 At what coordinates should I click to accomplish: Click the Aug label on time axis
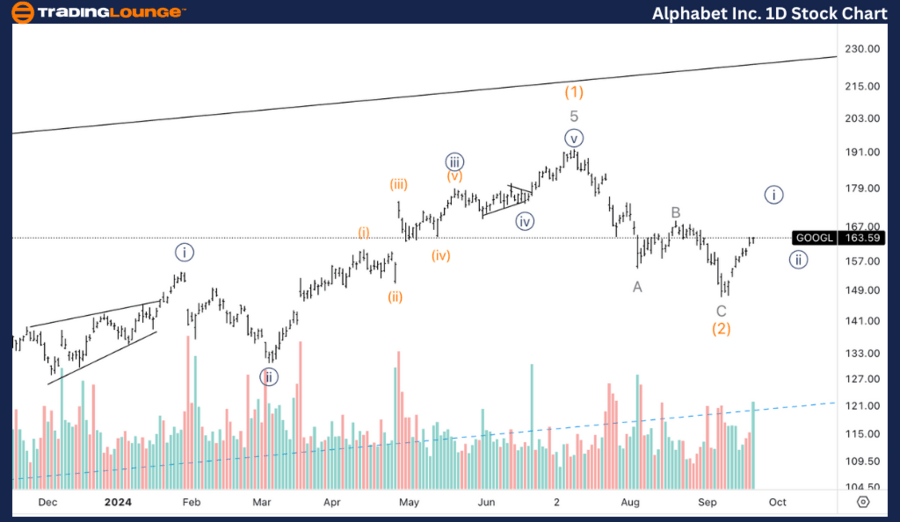[x=629, y=502]
